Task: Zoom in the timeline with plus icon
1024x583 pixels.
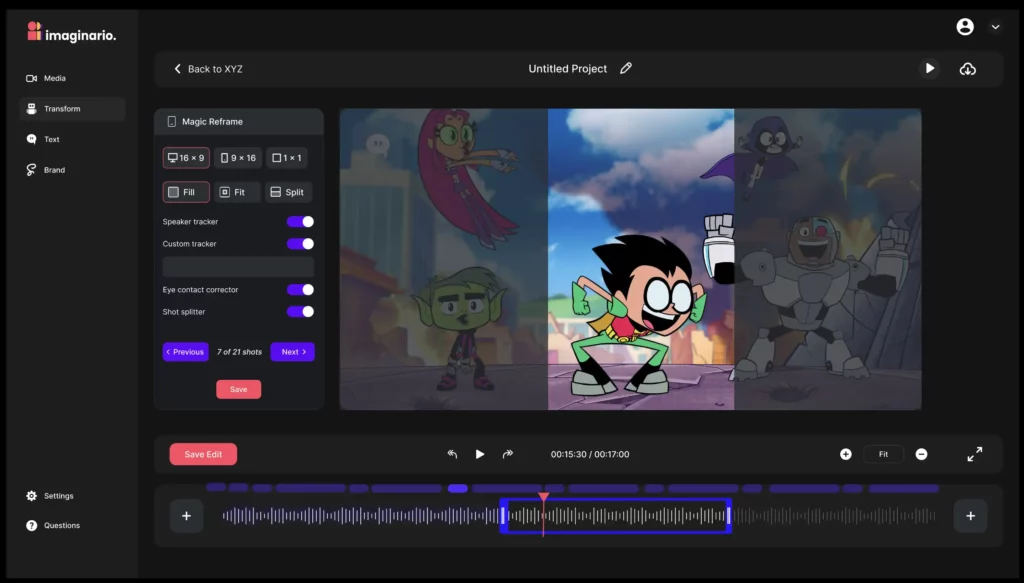Action: click(x=846, y=454)
